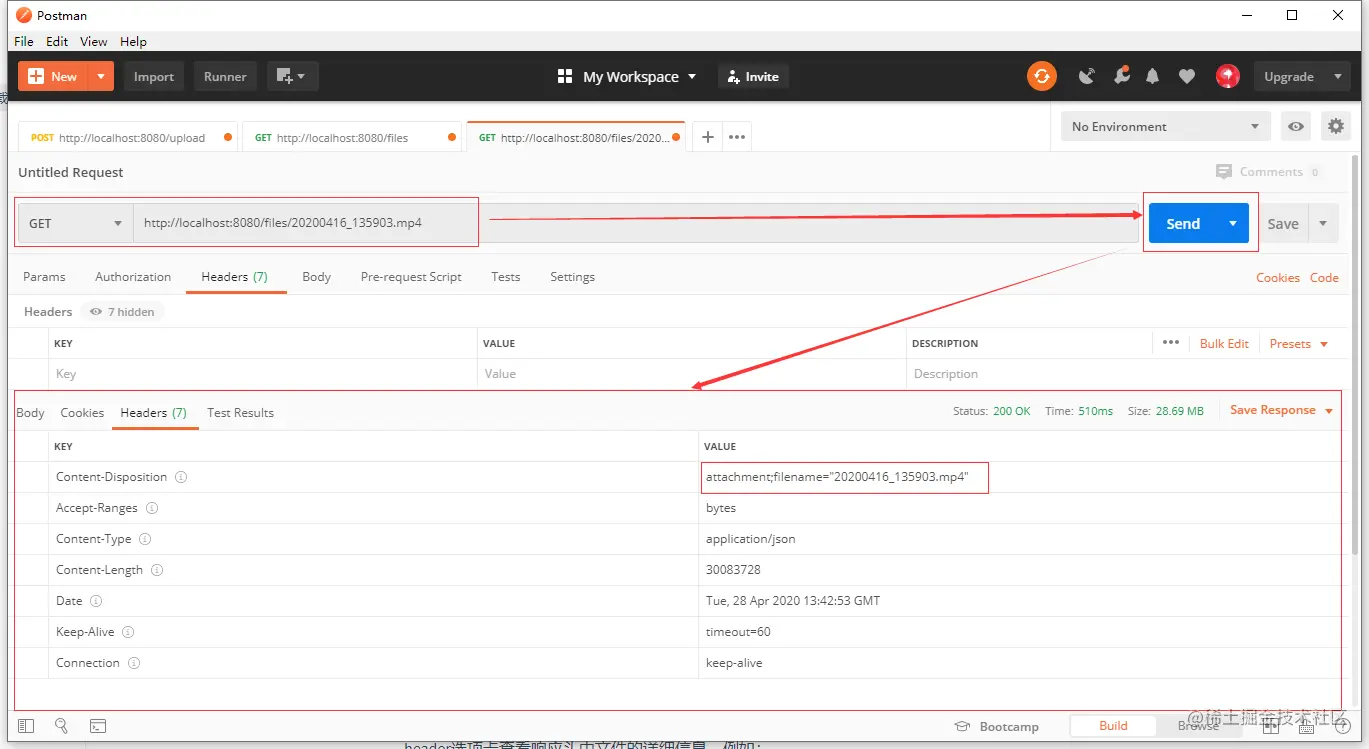Open the Presets dropdown
This screenshot has height=749, width=1369.
pyautogui.click(x=1298, y=344)
